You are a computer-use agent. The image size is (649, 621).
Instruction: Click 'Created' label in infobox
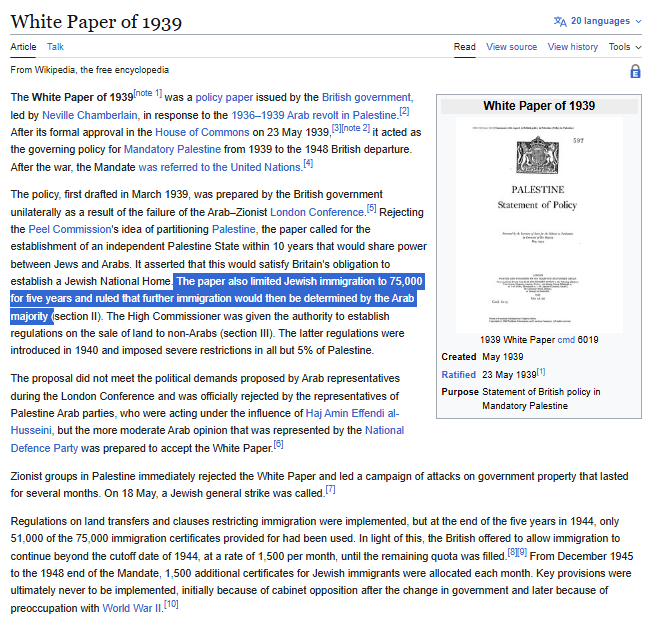coord(459,357)
